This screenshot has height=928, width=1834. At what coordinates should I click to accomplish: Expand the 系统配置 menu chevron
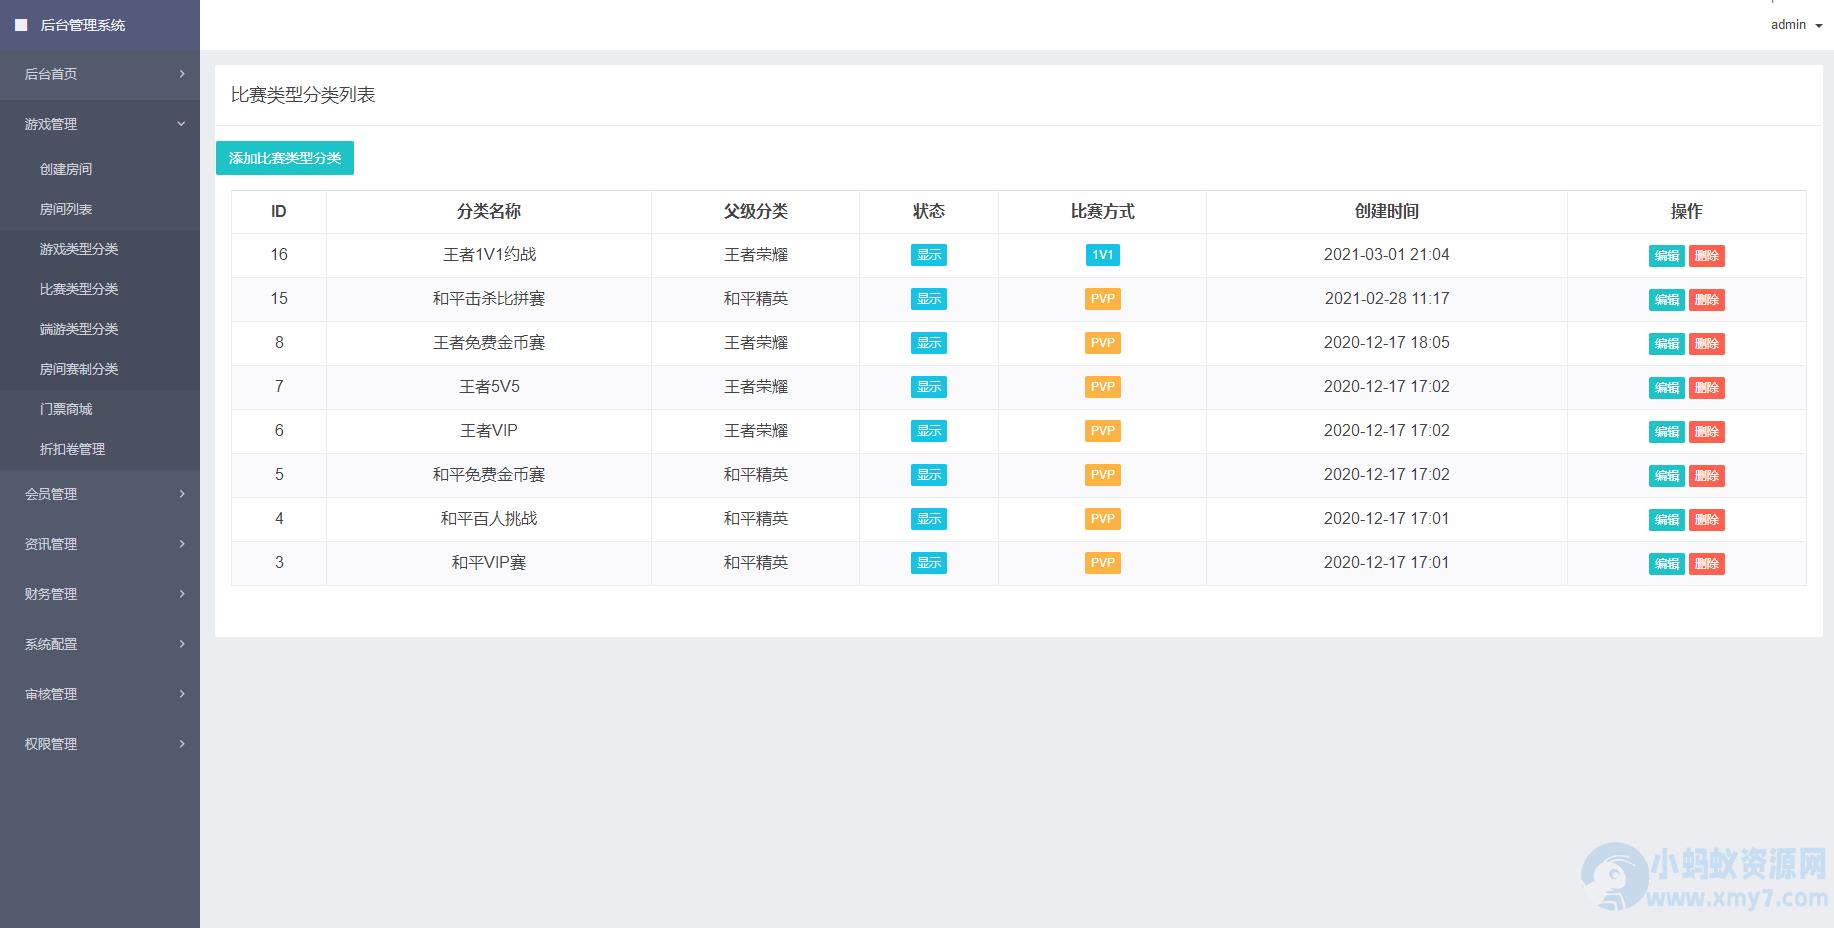182,644
